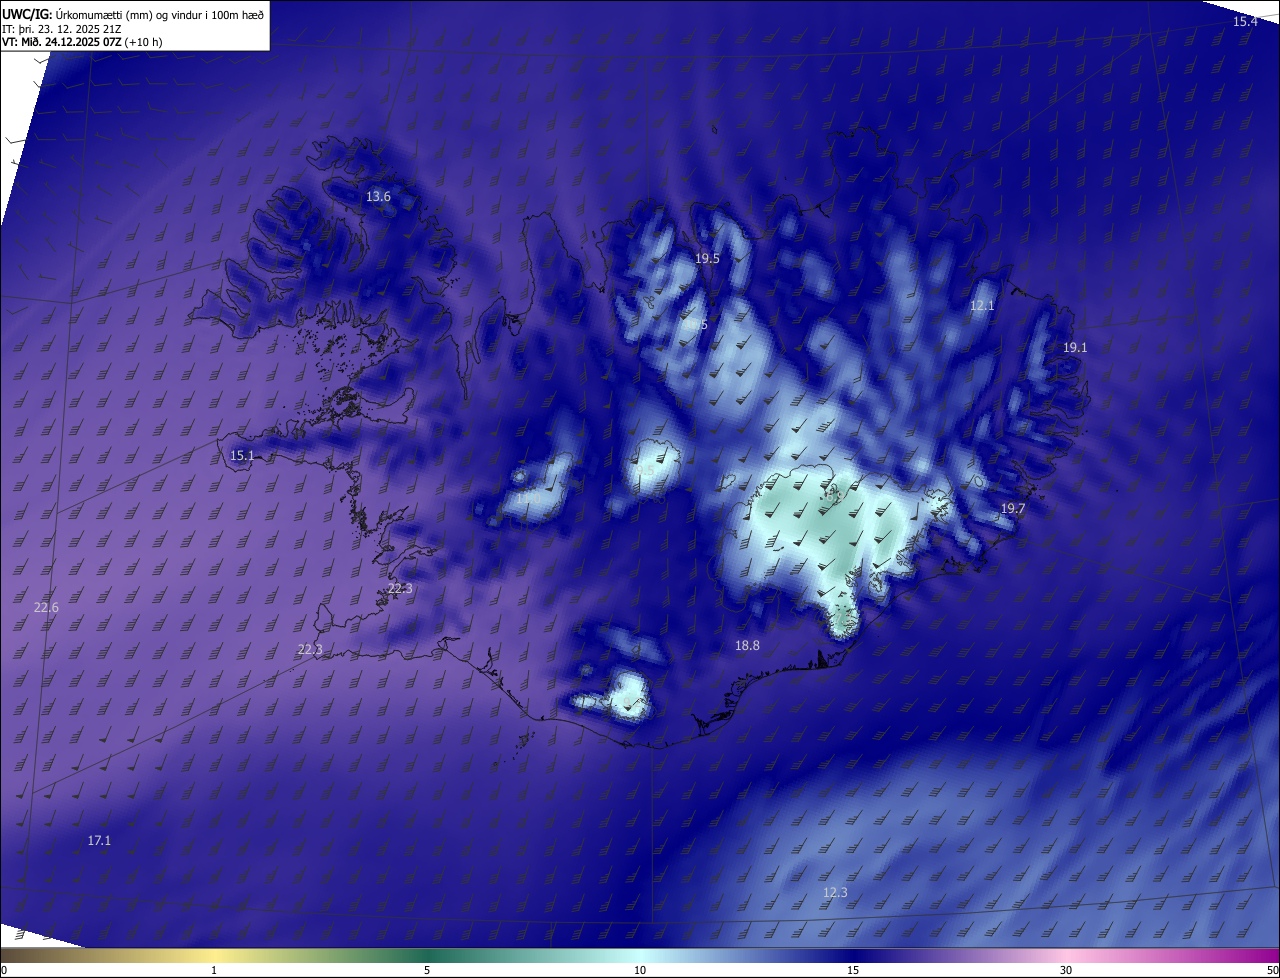Screen dimensions: 1280x978
Task: Click the colorbar tick label 10
Action: [x=640, y=970]
